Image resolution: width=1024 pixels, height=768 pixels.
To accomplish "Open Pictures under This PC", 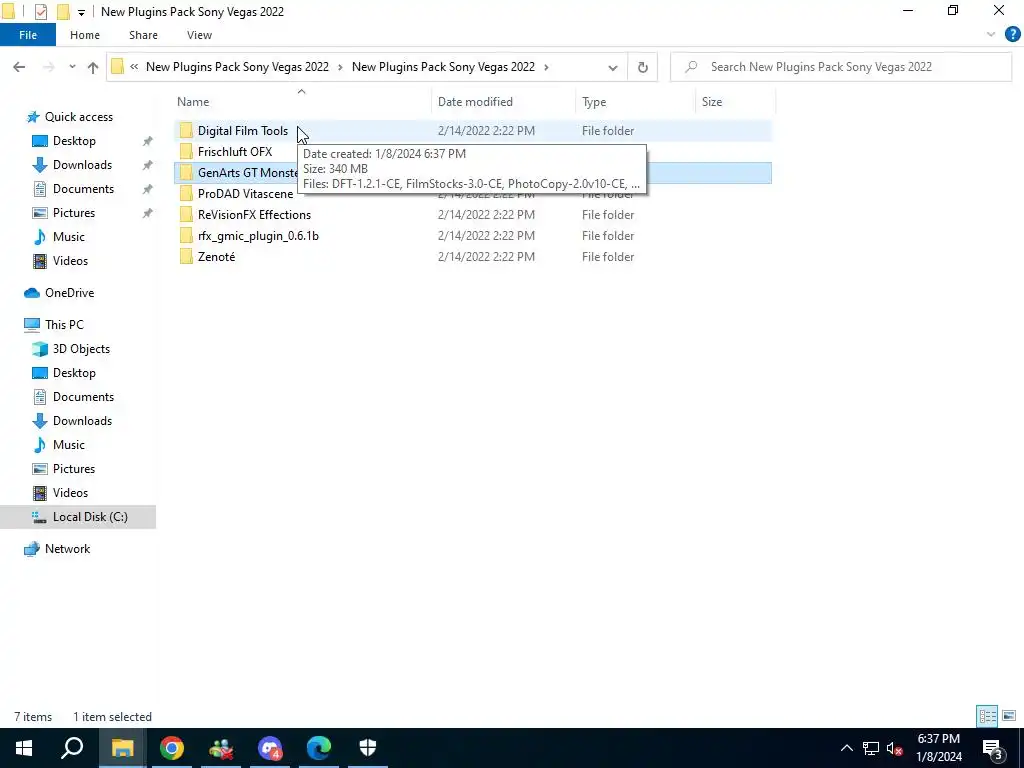I will pyautogui.click(x=74, y=469).
